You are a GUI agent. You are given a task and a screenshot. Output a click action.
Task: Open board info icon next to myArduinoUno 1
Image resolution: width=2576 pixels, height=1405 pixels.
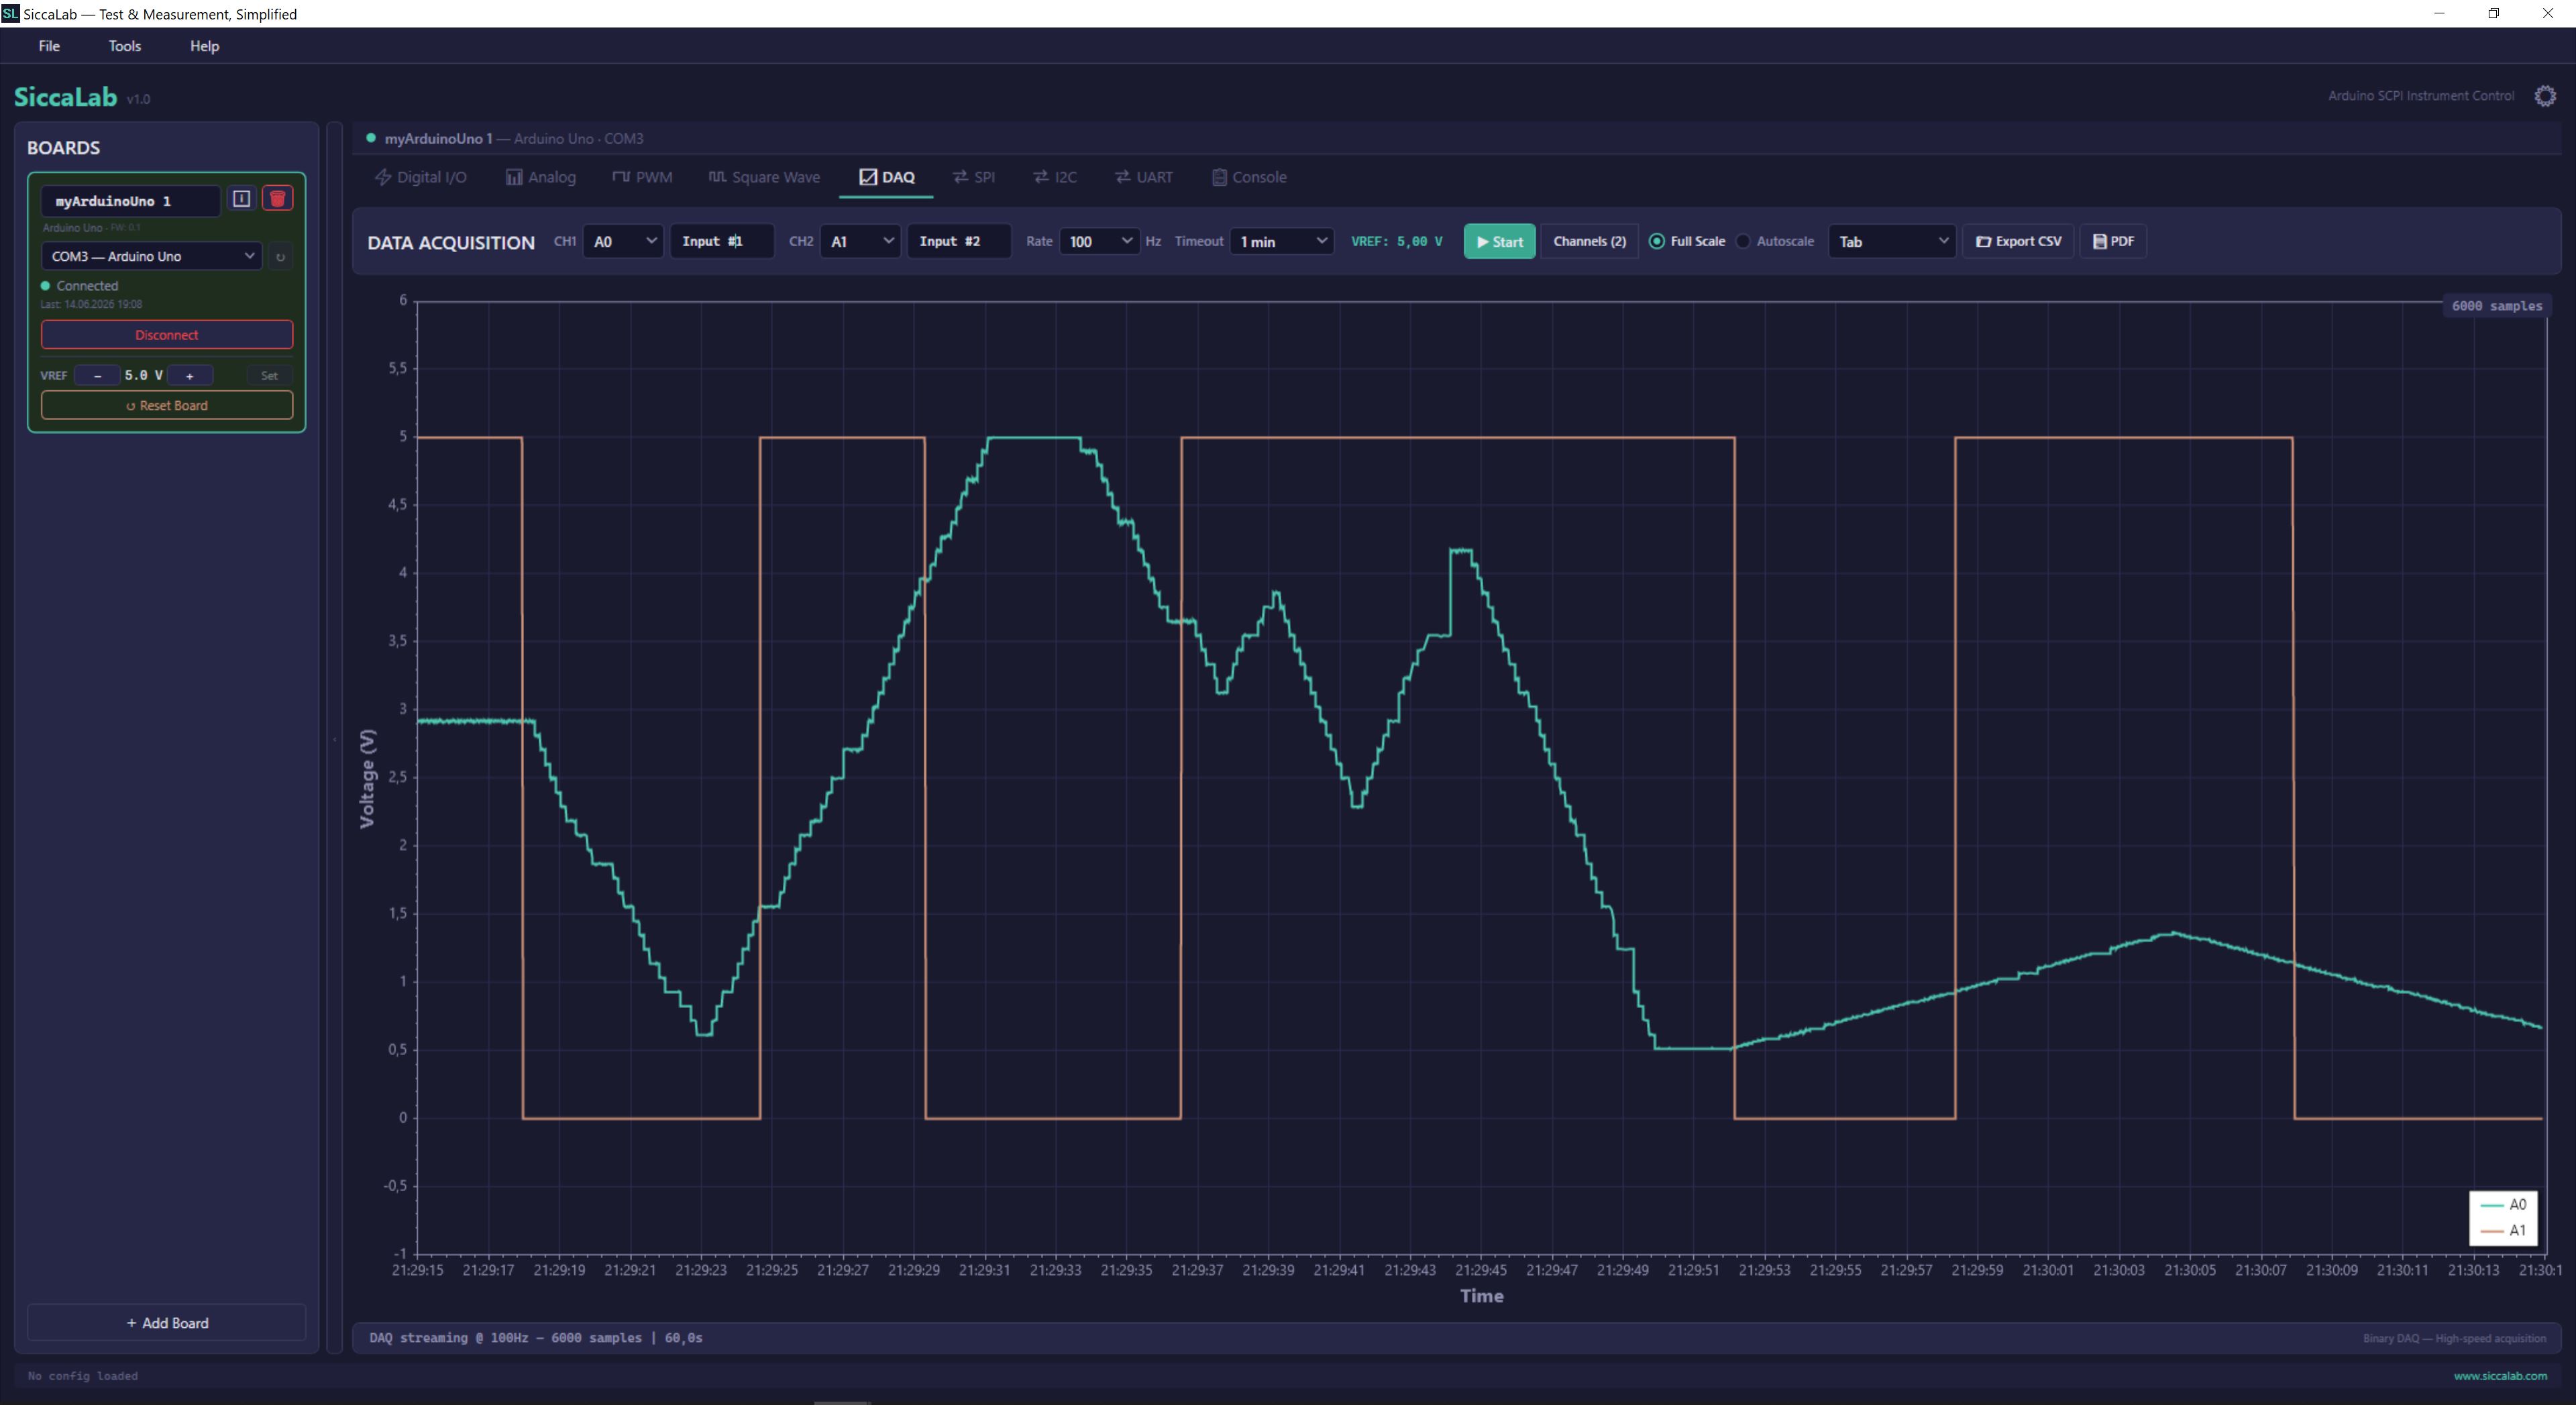click(241, 198)
